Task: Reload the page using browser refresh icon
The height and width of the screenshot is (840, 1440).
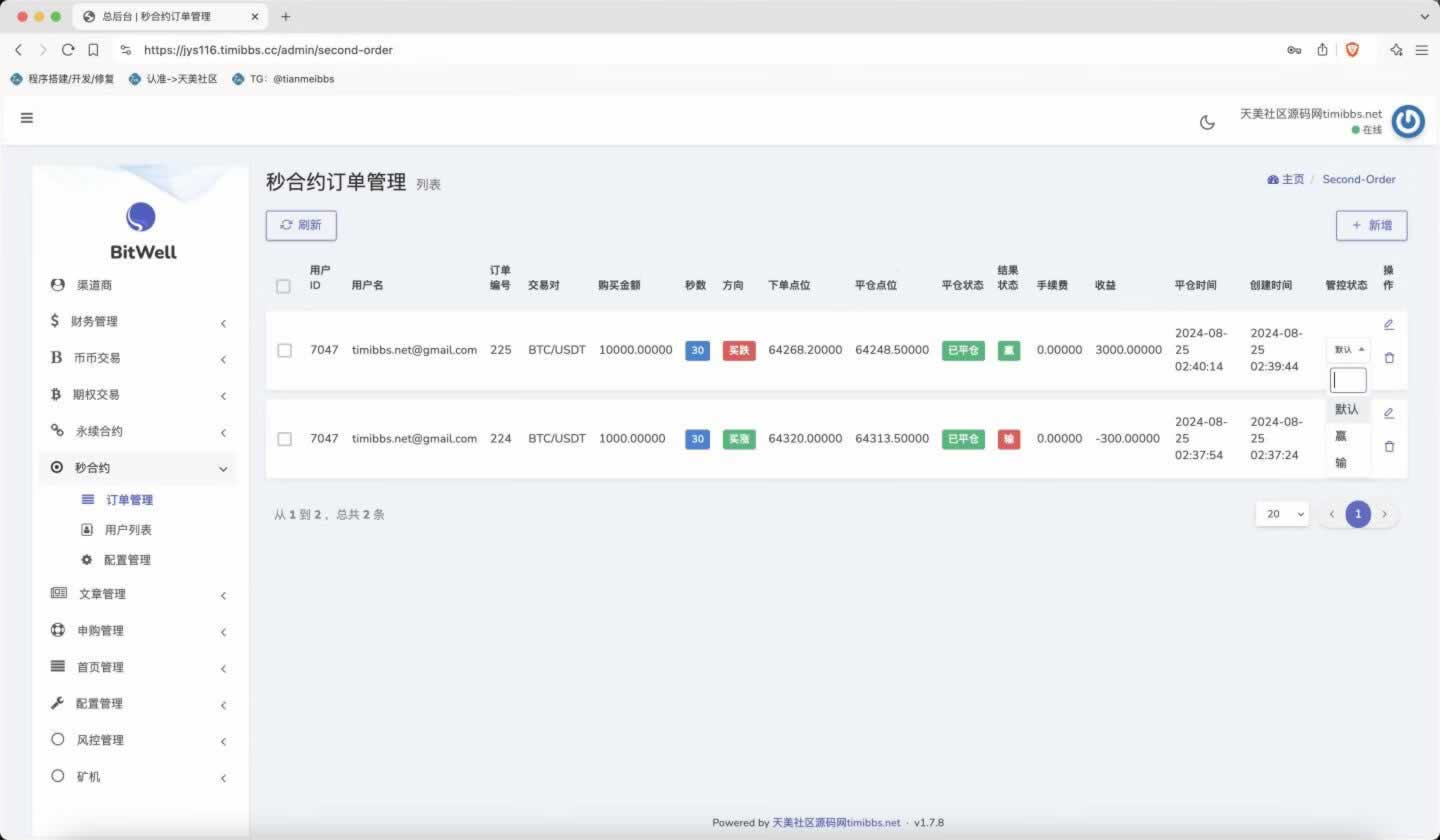Action: [x=68, y=50]
